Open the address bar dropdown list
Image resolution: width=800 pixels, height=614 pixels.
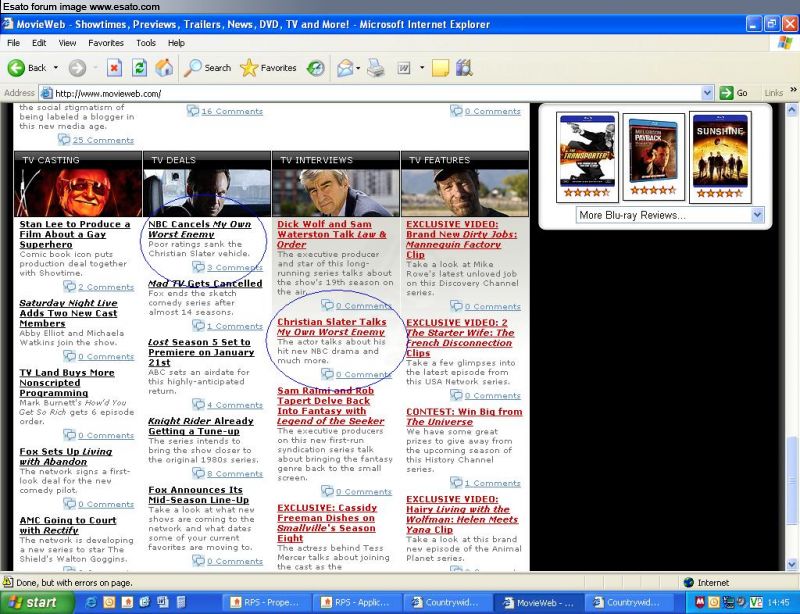[707, 93]
